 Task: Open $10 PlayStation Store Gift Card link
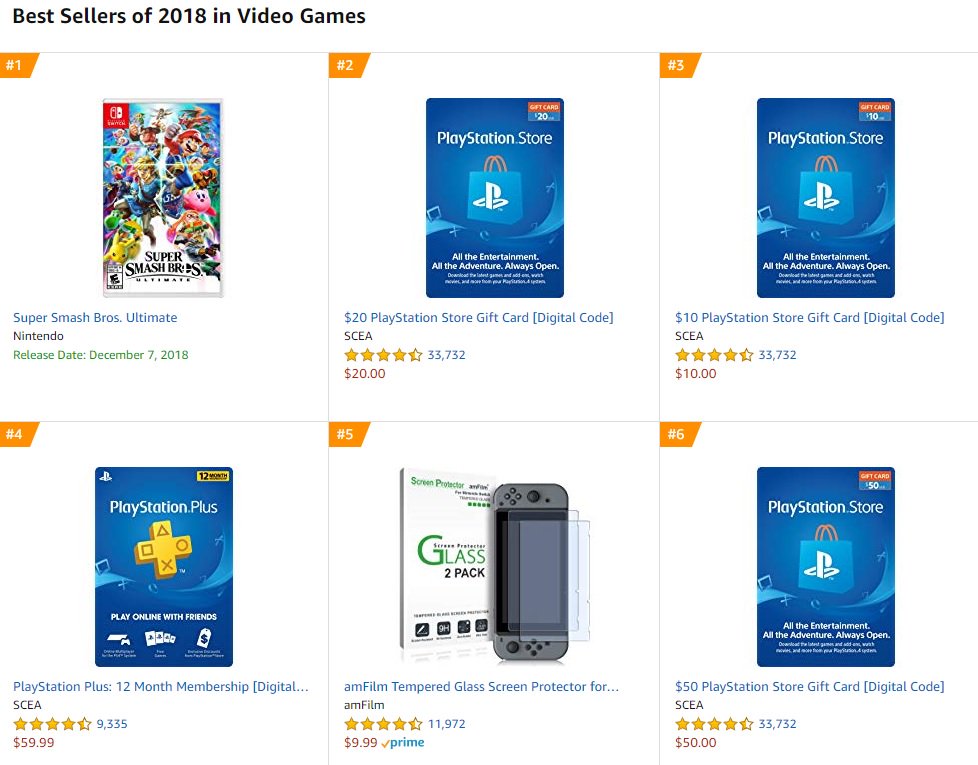pyautogui.click(x=810, y=317)
